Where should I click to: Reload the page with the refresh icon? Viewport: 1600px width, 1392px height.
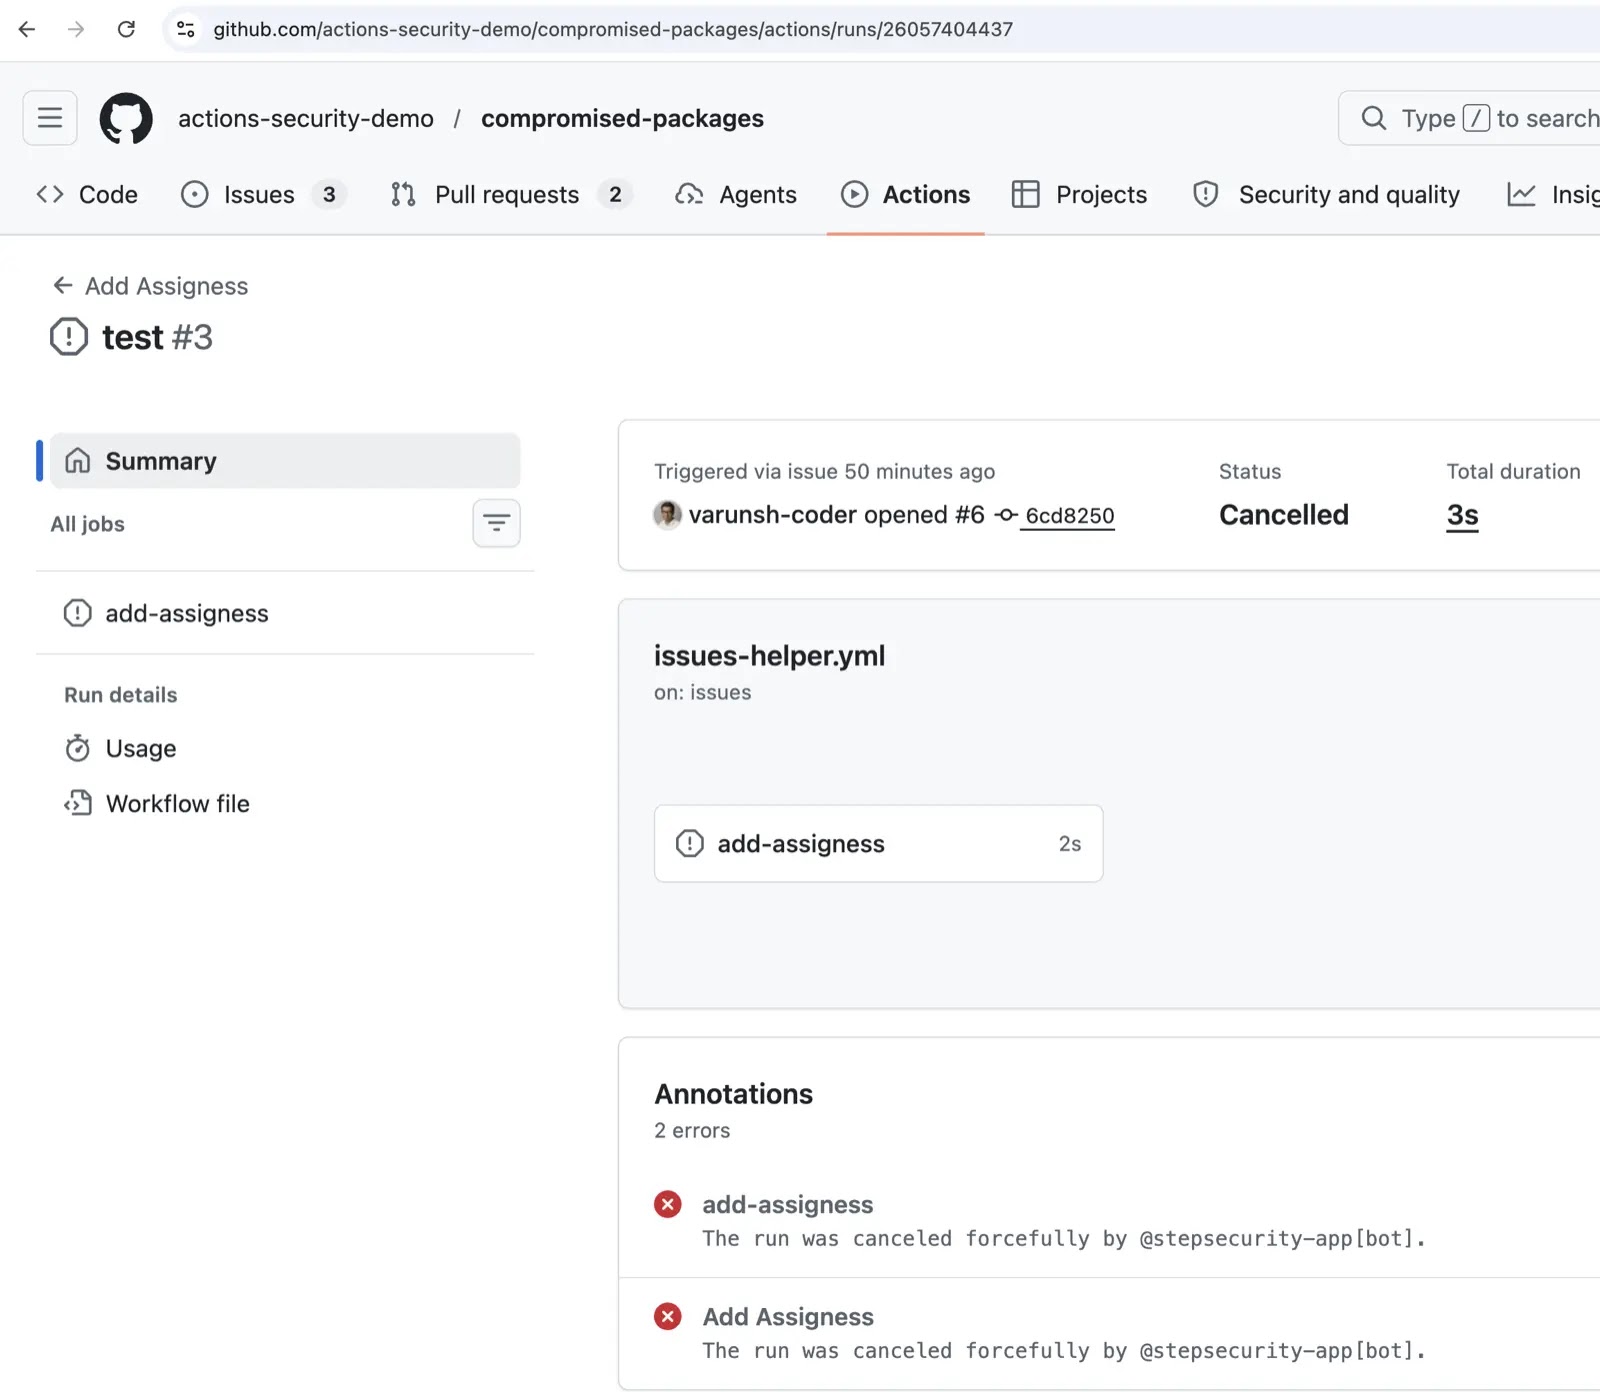(x=126, y=29)
